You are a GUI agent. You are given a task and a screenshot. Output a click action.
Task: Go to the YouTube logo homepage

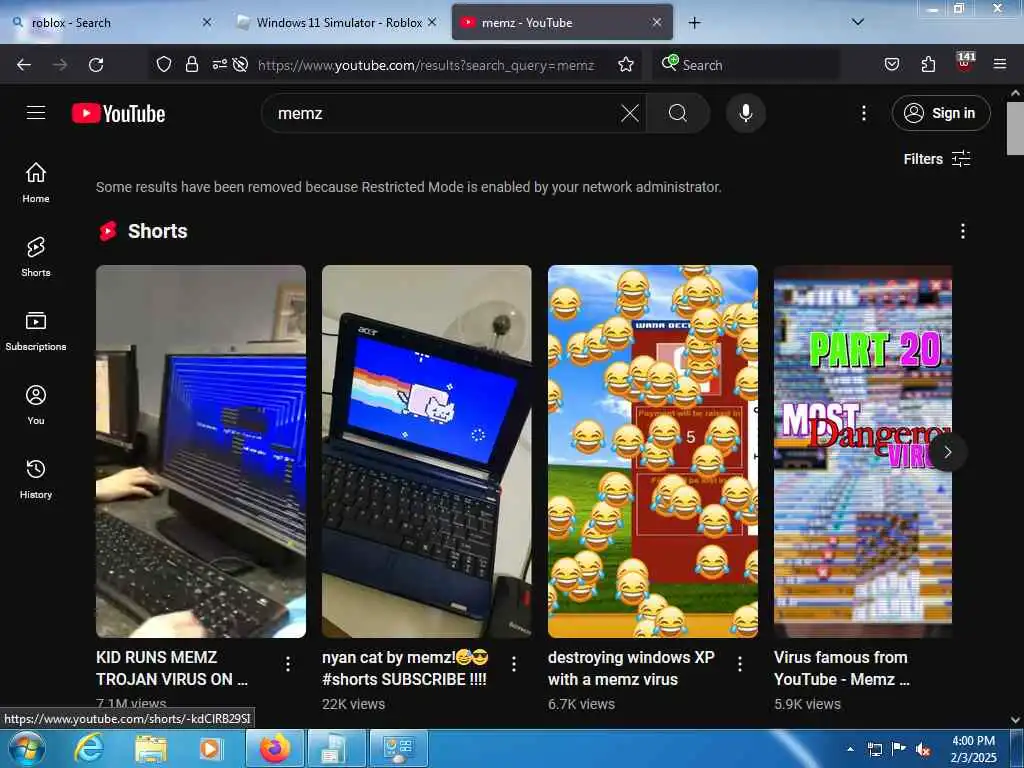click(x=119, y=114)
